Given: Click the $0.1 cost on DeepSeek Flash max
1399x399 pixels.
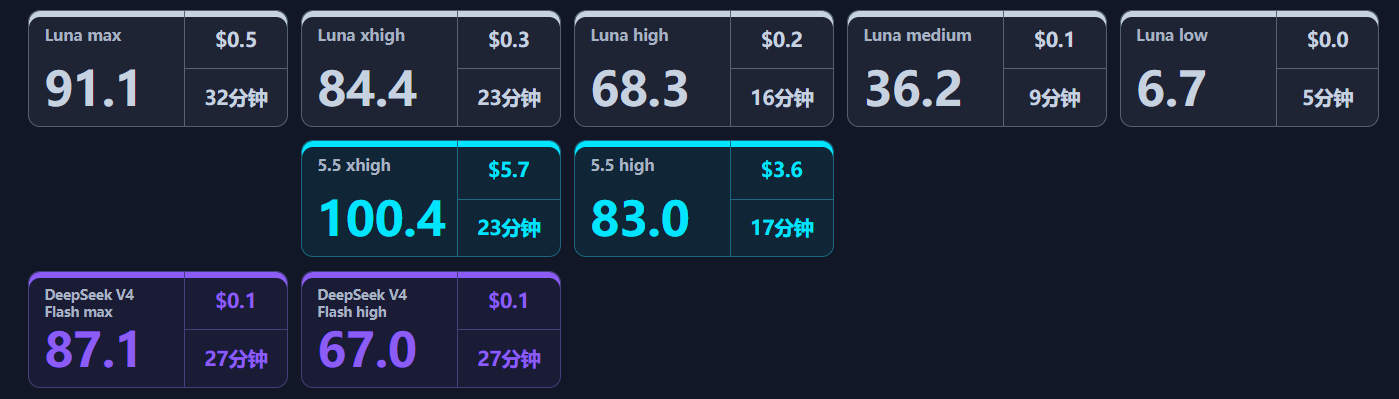Looking at the screenshot, I should (x=236, y=301).
